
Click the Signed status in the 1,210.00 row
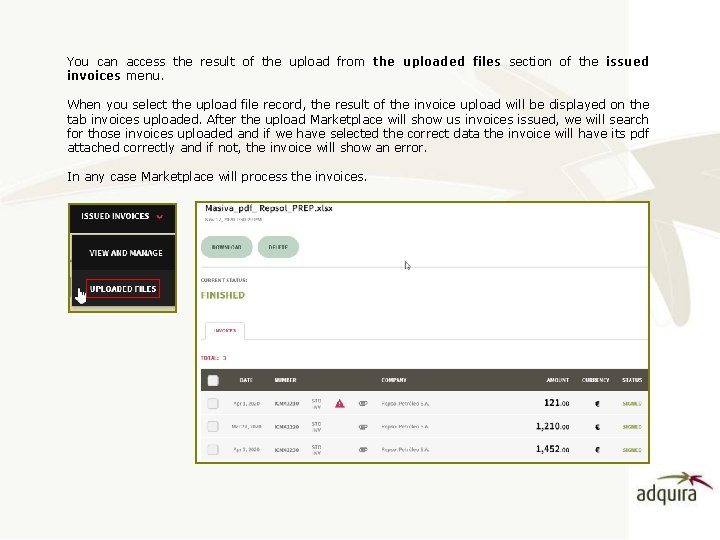click(x=632, y=427)
